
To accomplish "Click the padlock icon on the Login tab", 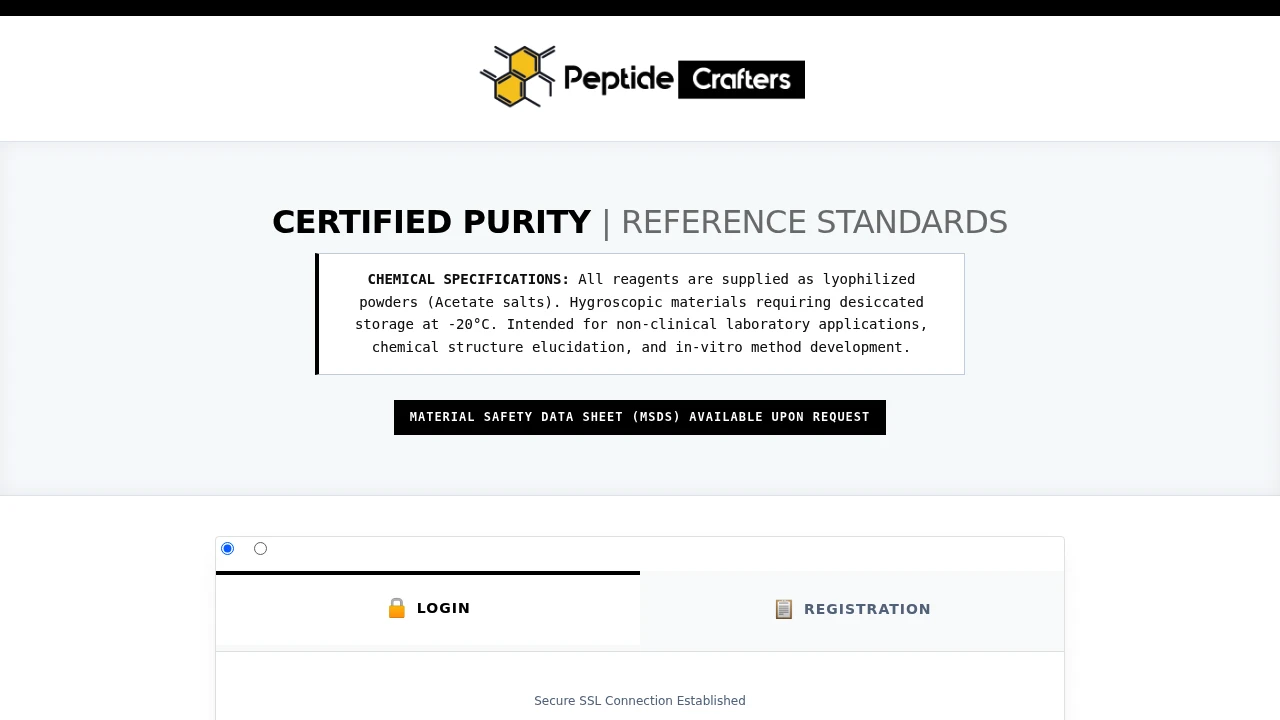I will [x=396, y=608].
